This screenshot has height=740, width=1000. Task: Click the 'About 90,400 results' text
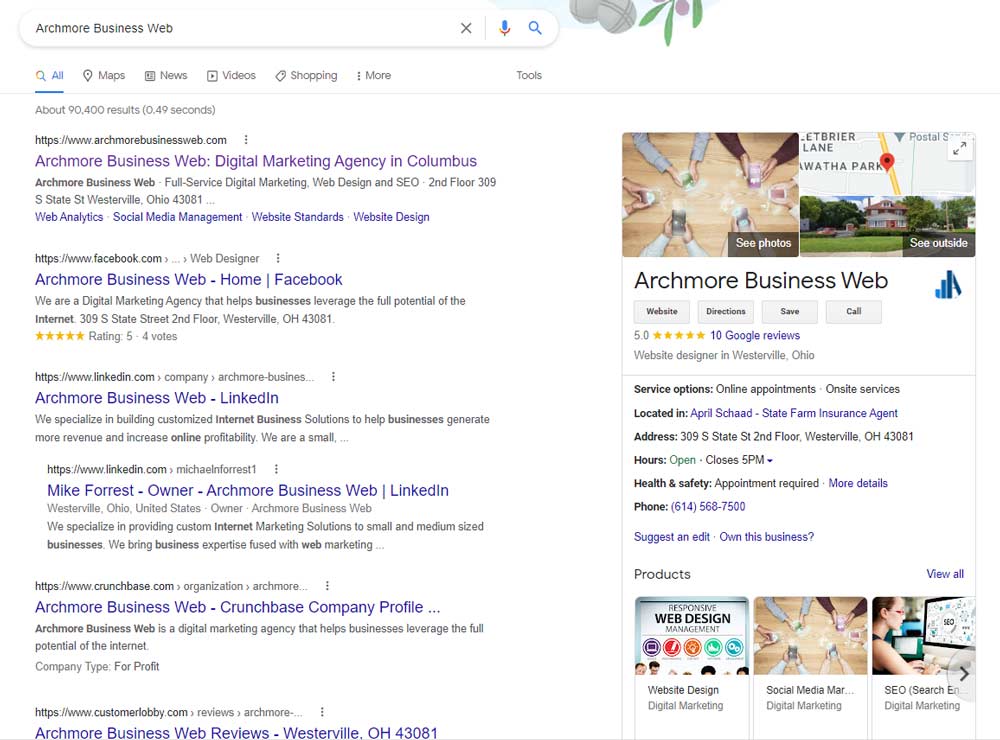click(125, 110)
